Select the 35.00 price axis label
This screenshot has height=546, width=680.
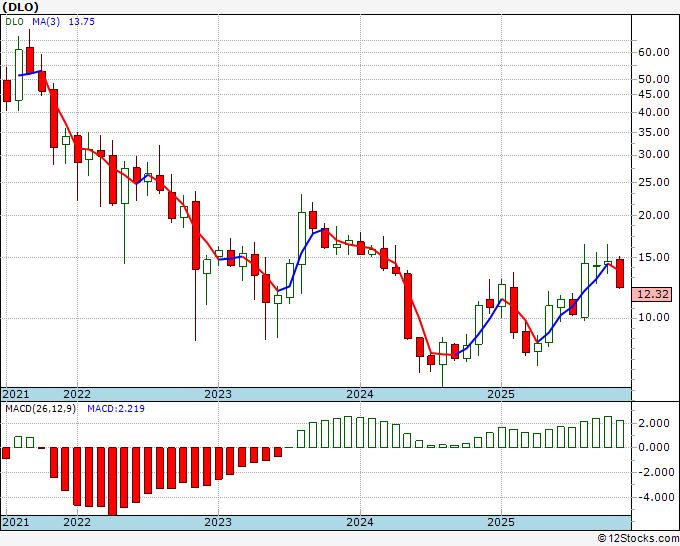coord(654,132)
